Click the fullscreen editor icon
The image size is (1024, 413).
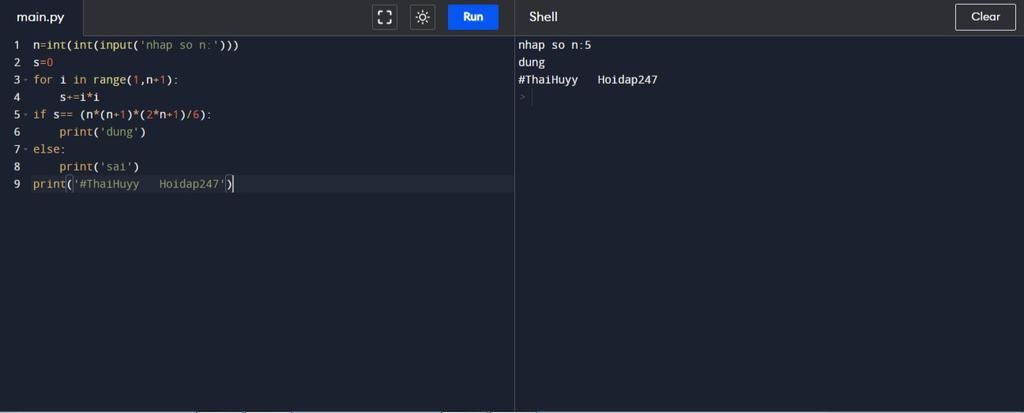tap(384, 17)
